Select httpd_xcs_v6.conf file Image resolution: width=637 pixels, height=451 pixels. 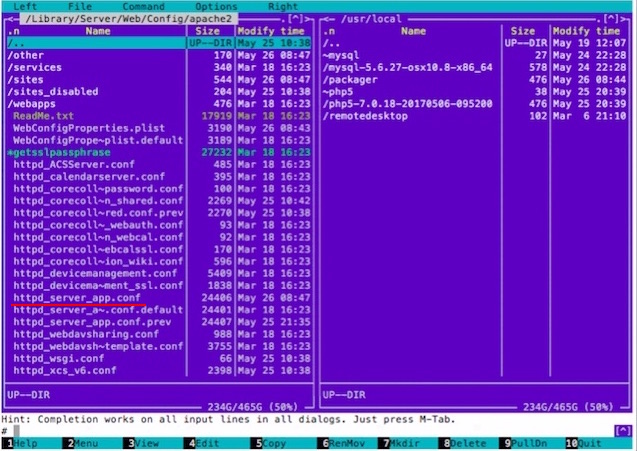[x=159, y=371]
